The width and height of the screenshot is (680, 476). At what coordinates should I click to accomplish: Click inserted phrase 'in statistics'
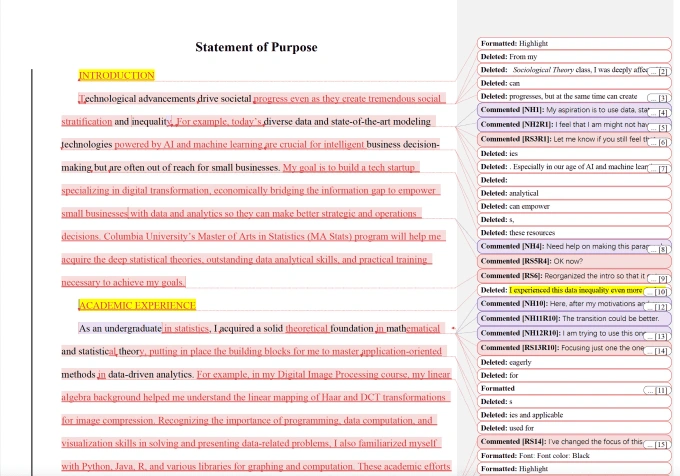tap(186, 328)
